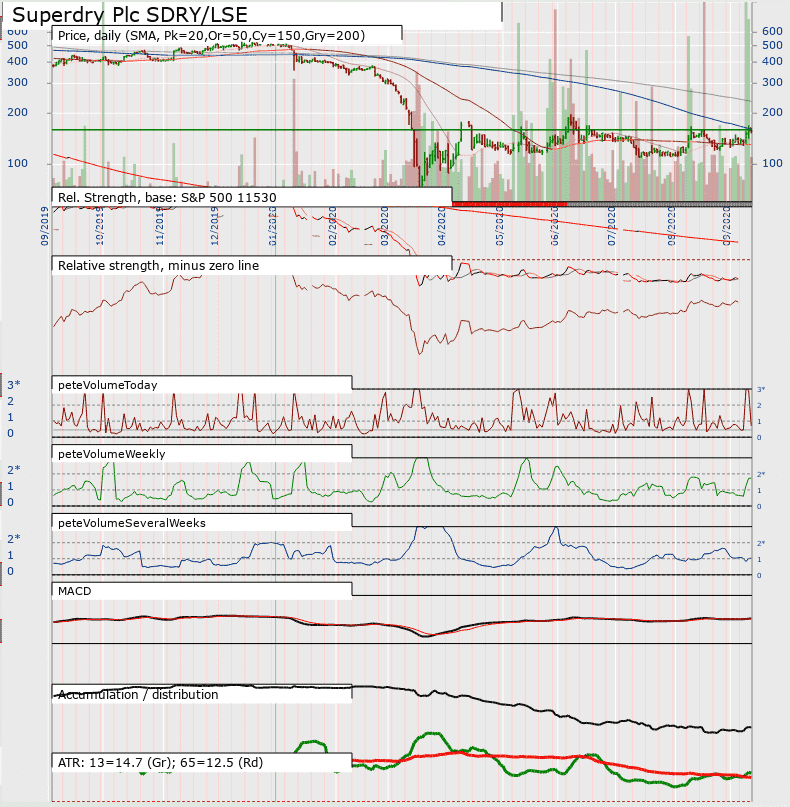Click the ATR 13=14.7 65=12.5 label
Viewport: 790px width, 807px height.
coord(160,762)
